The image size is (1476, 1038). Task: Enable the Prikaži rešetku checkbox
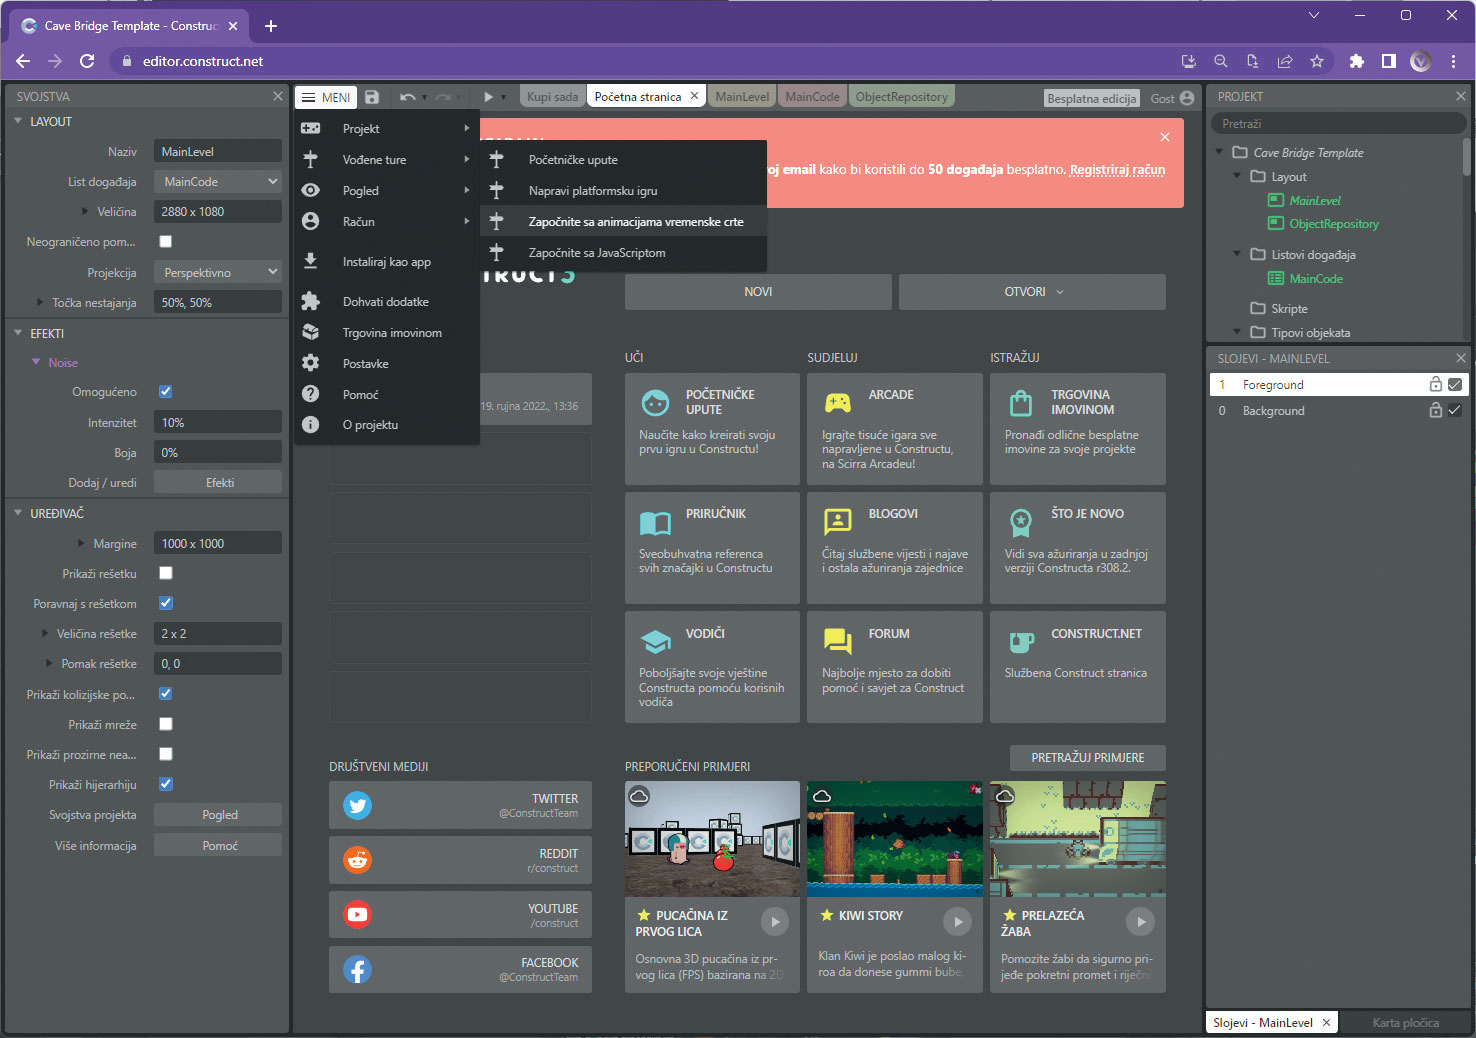166,573
